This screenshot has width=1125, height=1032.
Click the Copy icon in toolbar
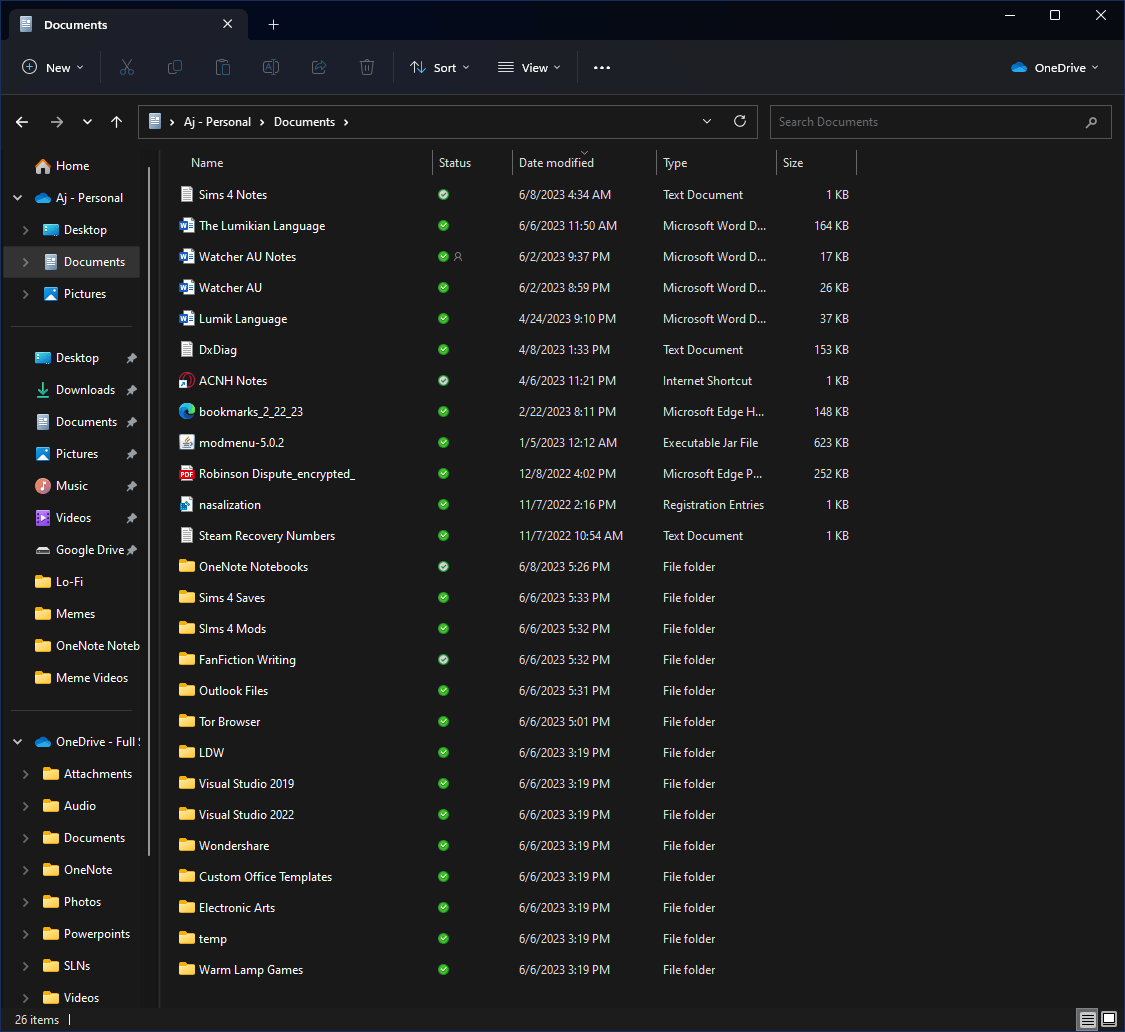tap(175, 67)
